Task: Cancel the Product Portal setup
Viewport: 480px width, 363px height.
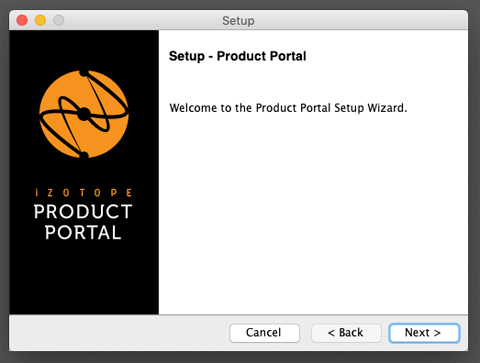Action: tap(264, 333)
